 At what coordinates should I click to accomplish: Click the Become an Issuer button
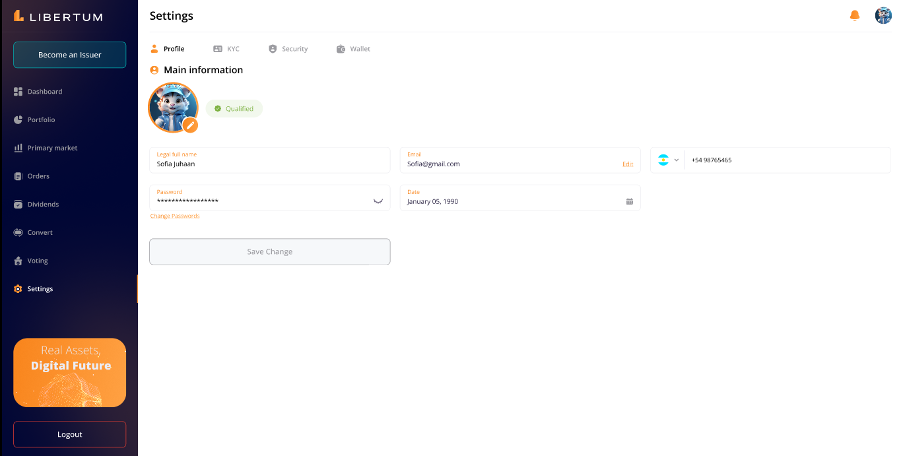[70, 55]
